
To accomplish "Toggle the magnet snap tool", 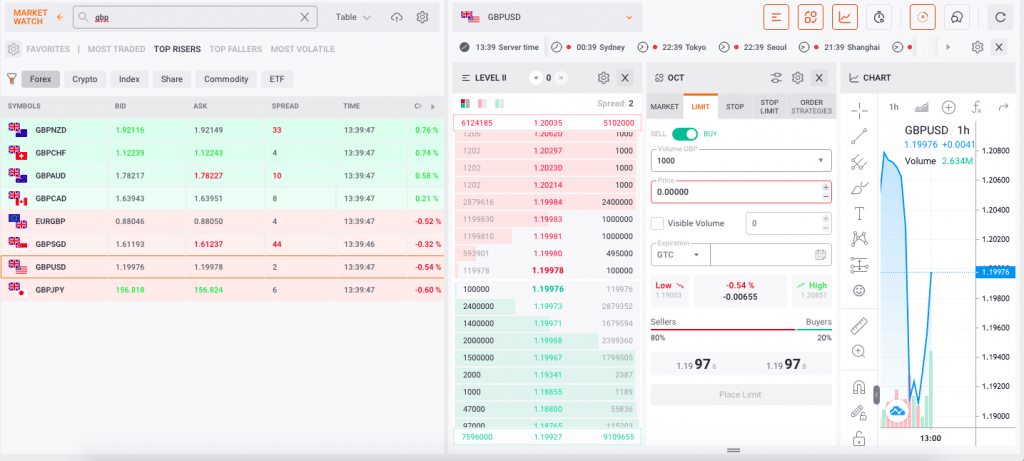I will [x=859, y=388].
